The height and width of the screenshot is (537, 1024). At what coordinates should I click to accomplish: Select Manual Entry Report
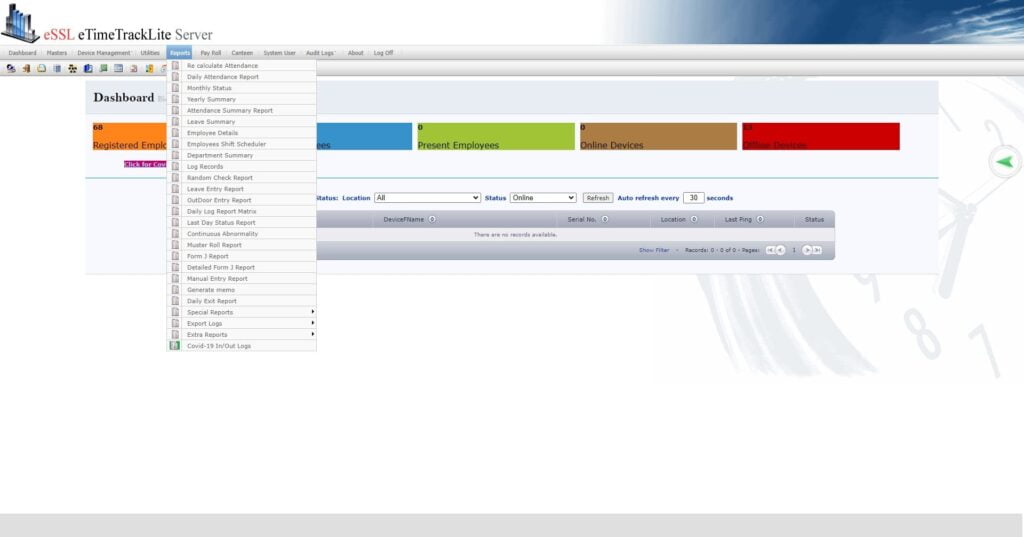242,278
